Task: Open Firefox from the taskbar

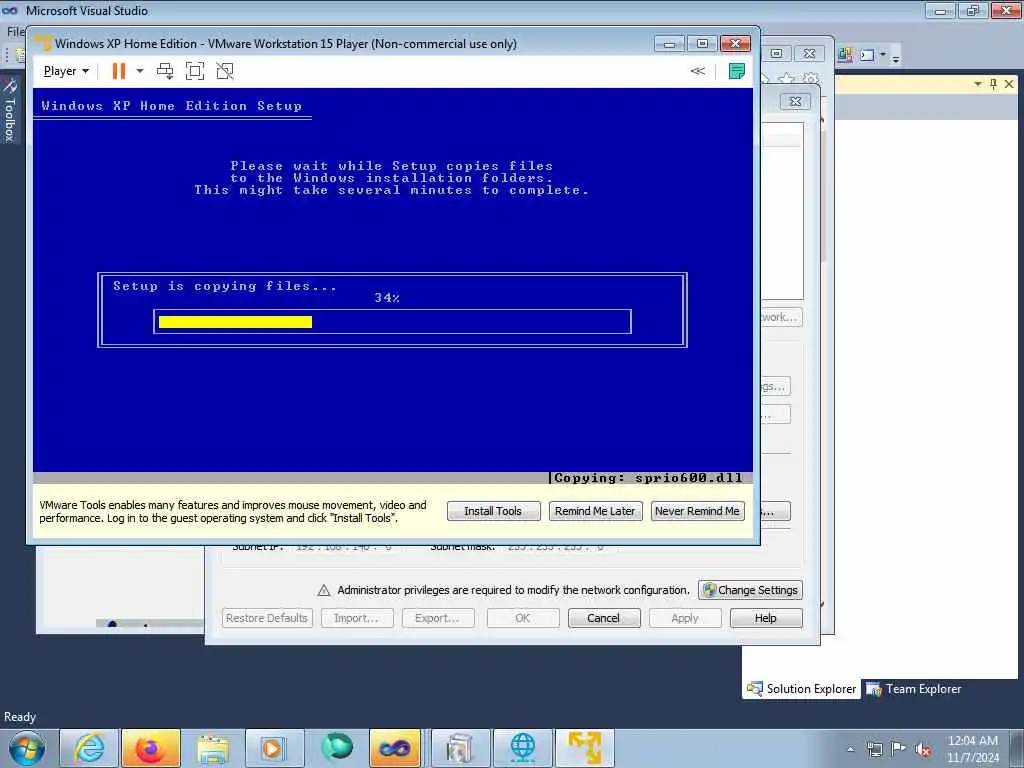Action: (151, 748)
